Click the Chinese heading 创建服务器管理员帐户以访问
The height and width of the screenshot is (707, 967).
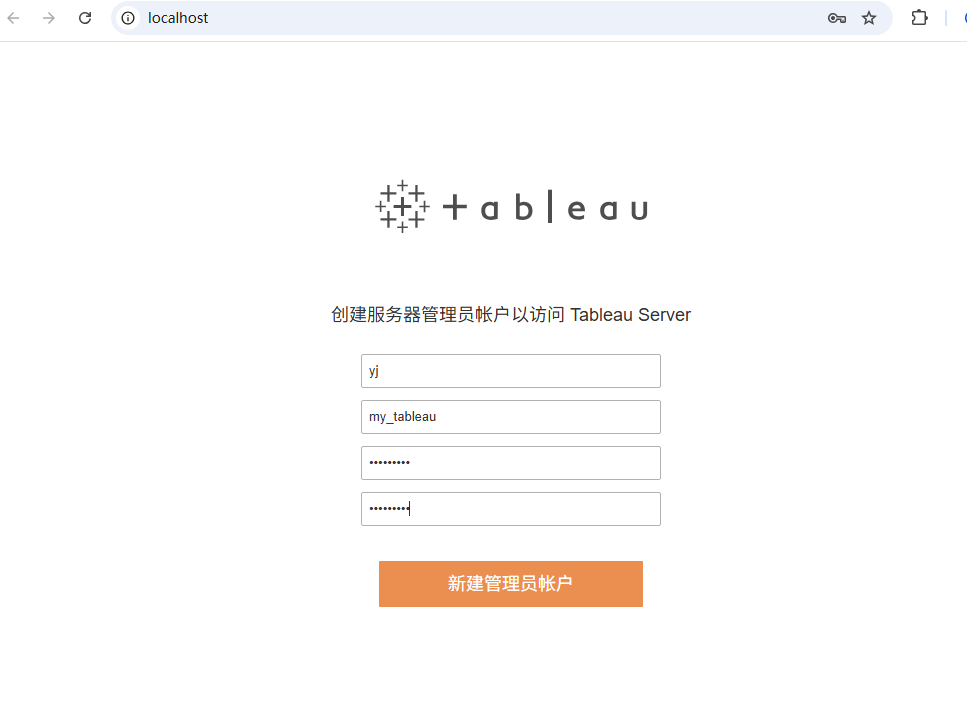coord(448,315)
